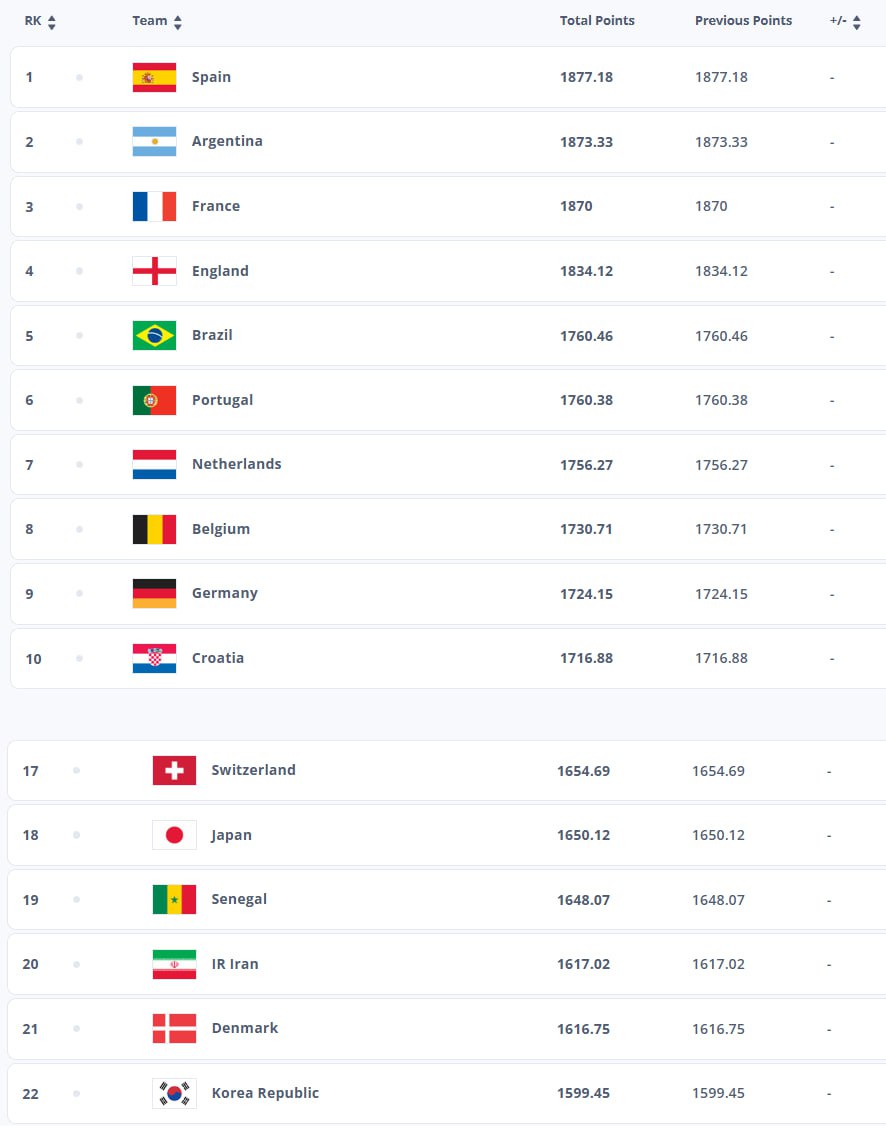Sort by Team column arrows
Viewport: 886px width, 1128px height.
(x=178, y=22)
